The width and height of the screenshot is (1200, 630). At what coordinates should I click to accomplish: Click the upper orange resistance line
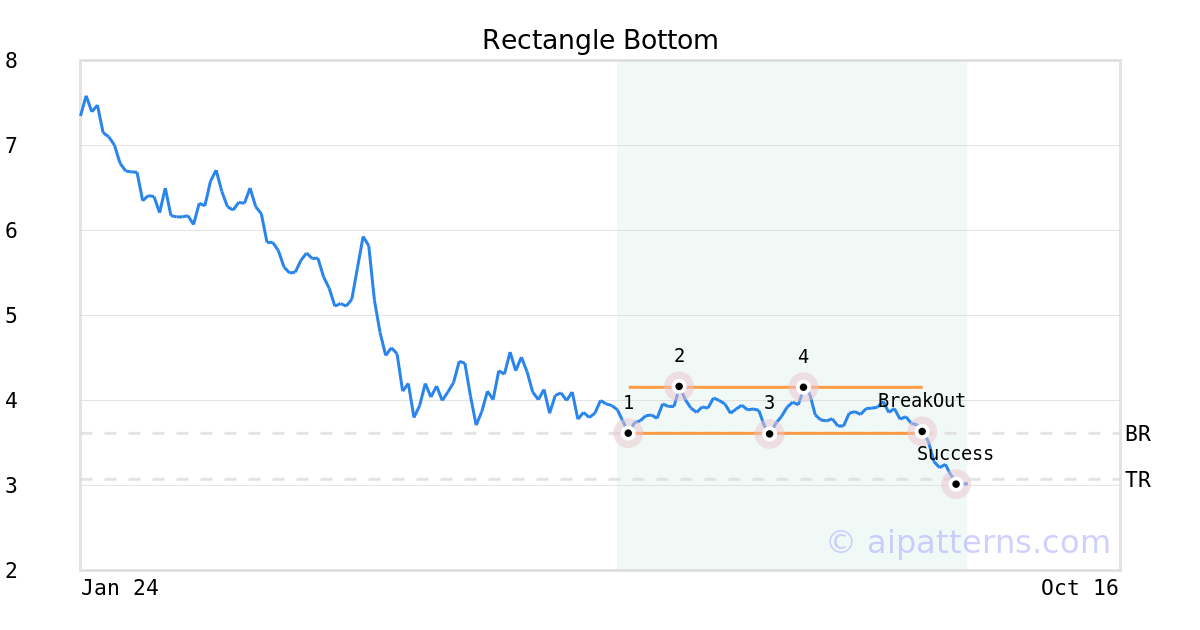(x=775, y=387)
